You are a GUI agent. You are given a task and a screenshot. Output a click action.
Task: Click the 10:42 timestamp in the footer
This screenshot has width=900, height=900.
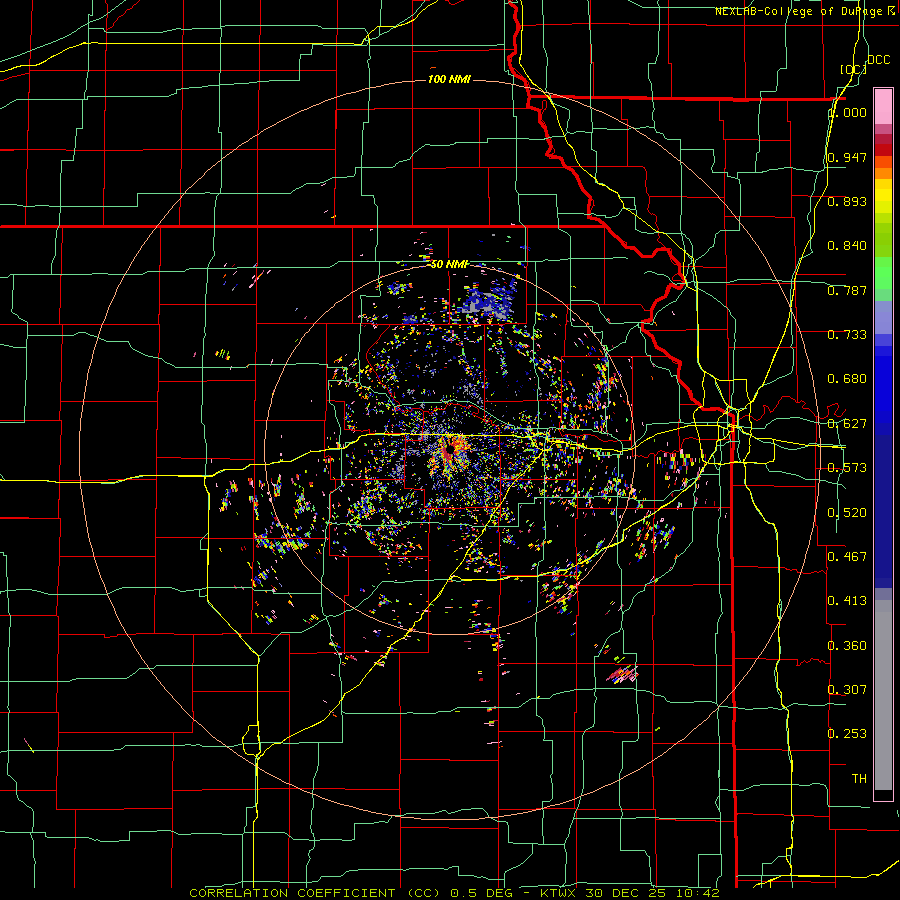point(697,893)
